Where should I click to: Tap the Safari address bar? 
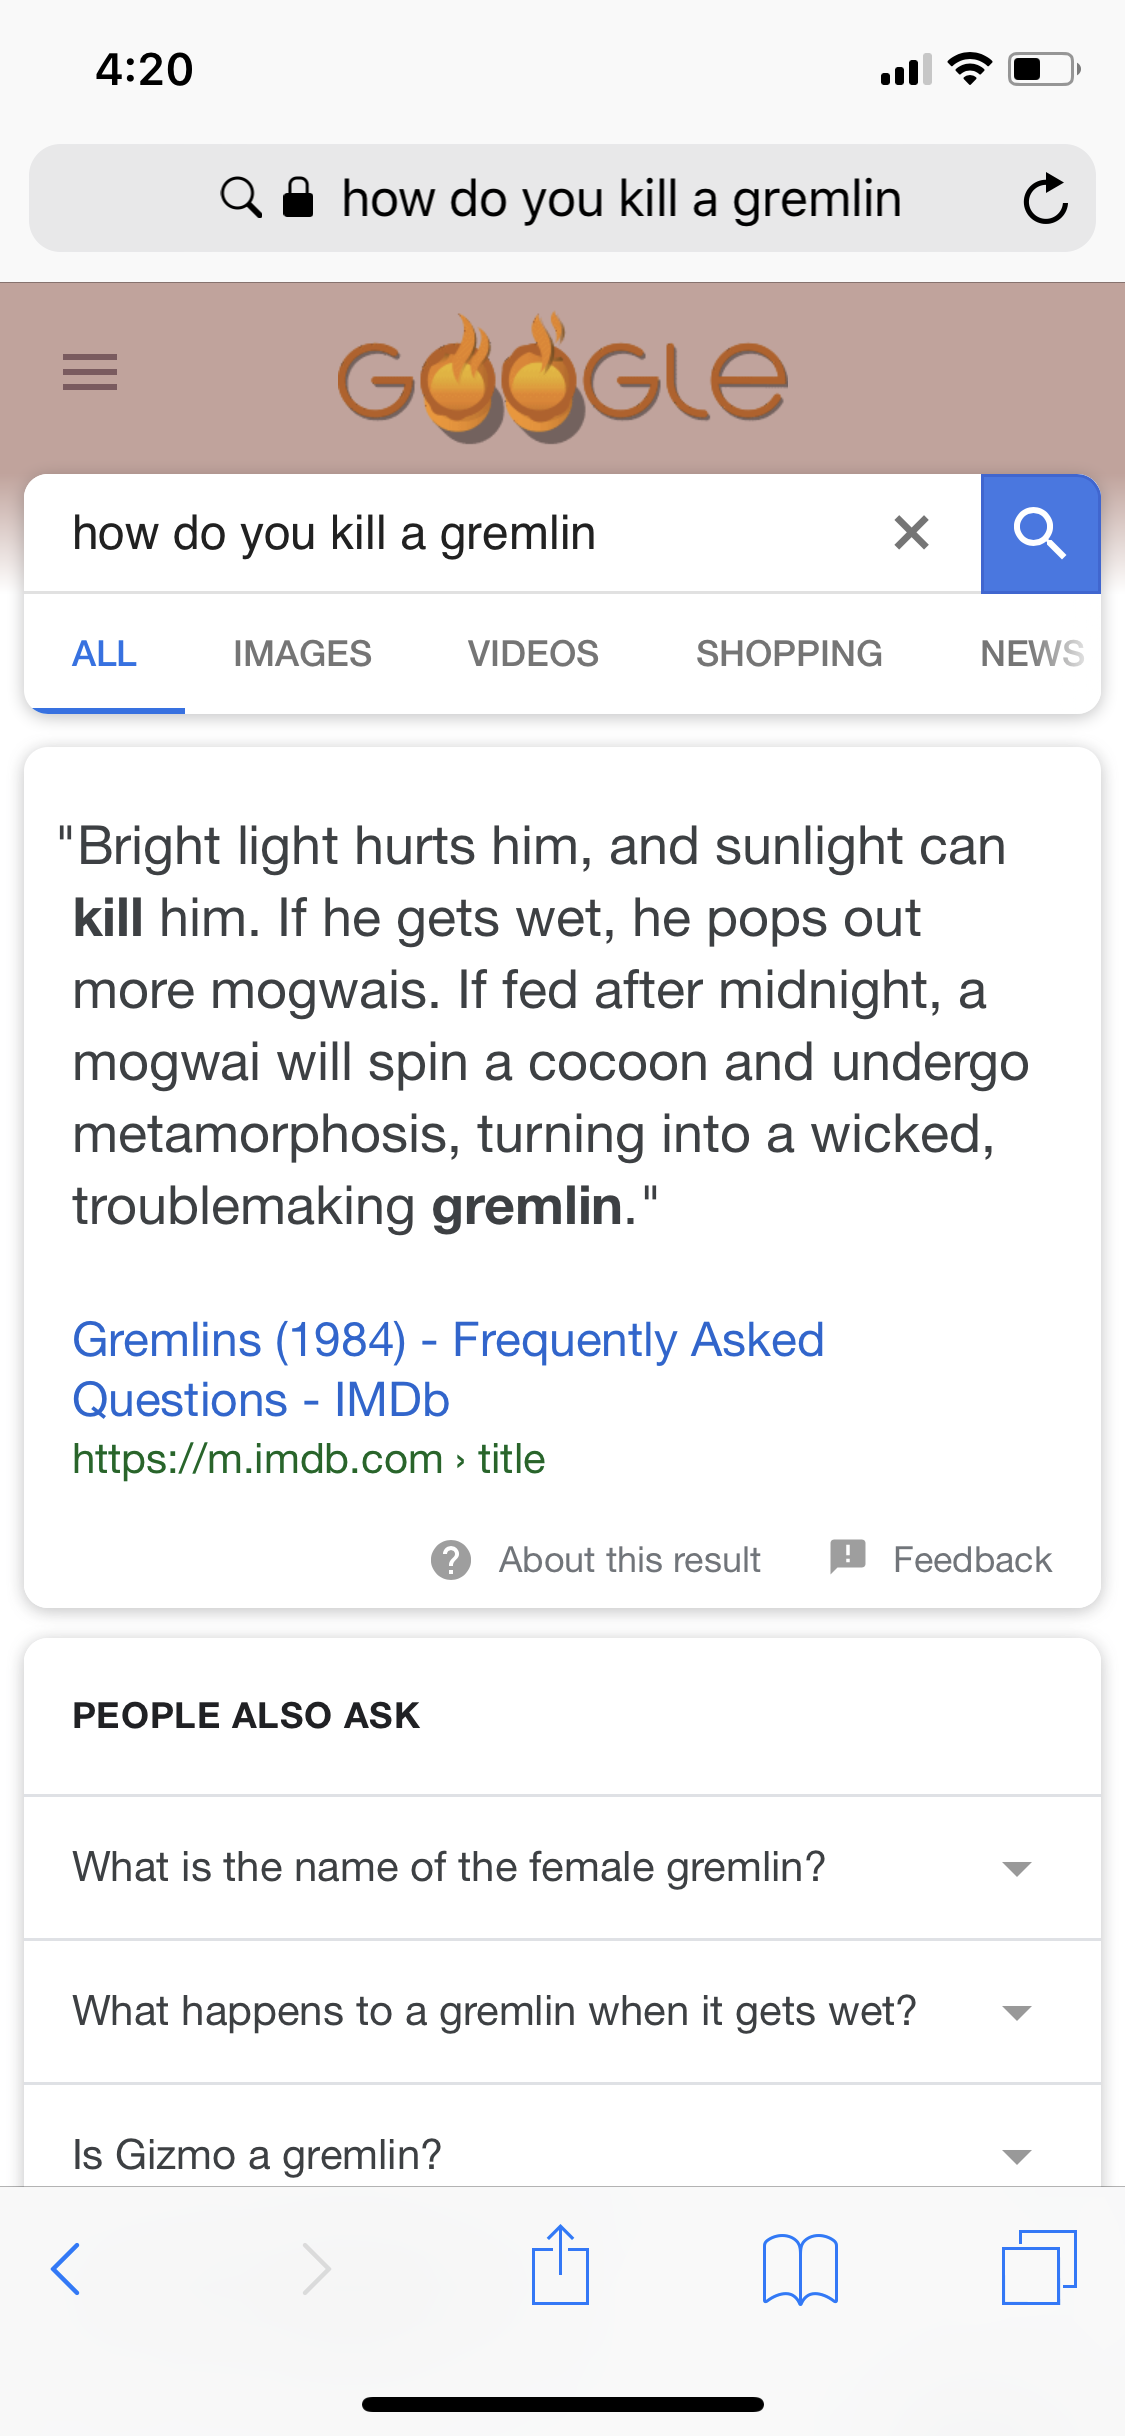(x=562, y=198)
